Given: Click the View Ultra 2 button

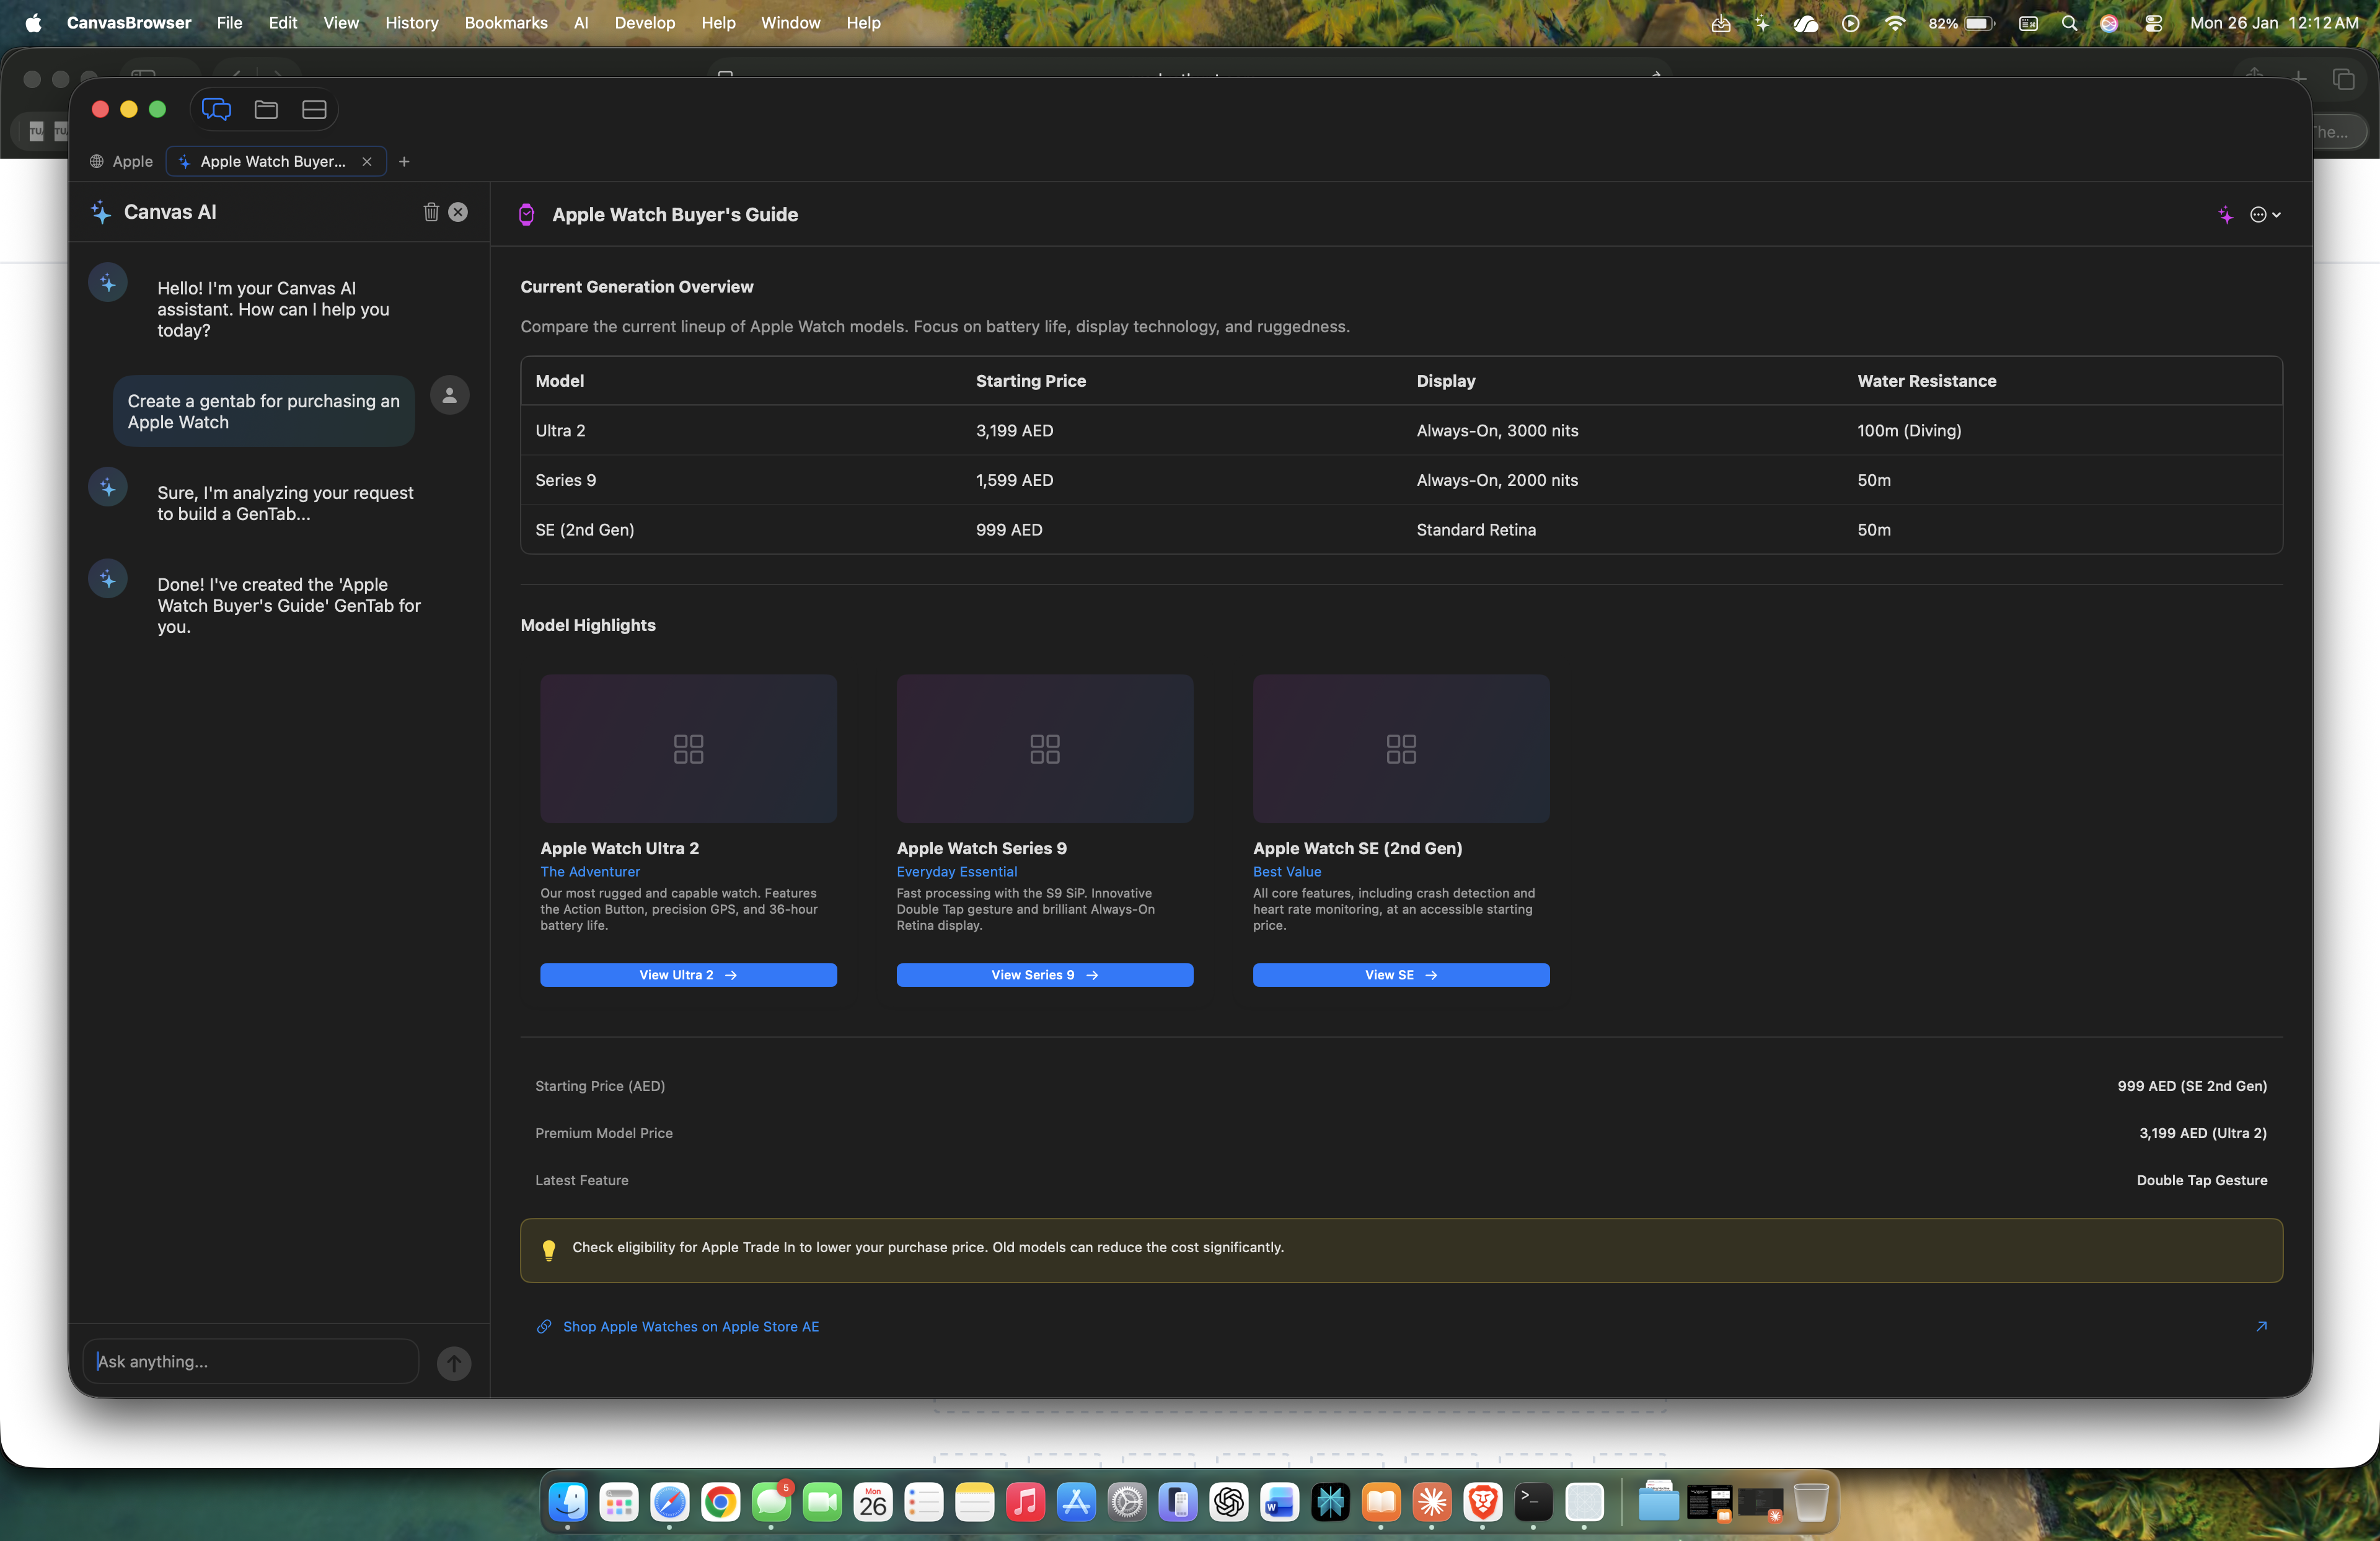Looking at the screenshot, I should coord(687,975).
